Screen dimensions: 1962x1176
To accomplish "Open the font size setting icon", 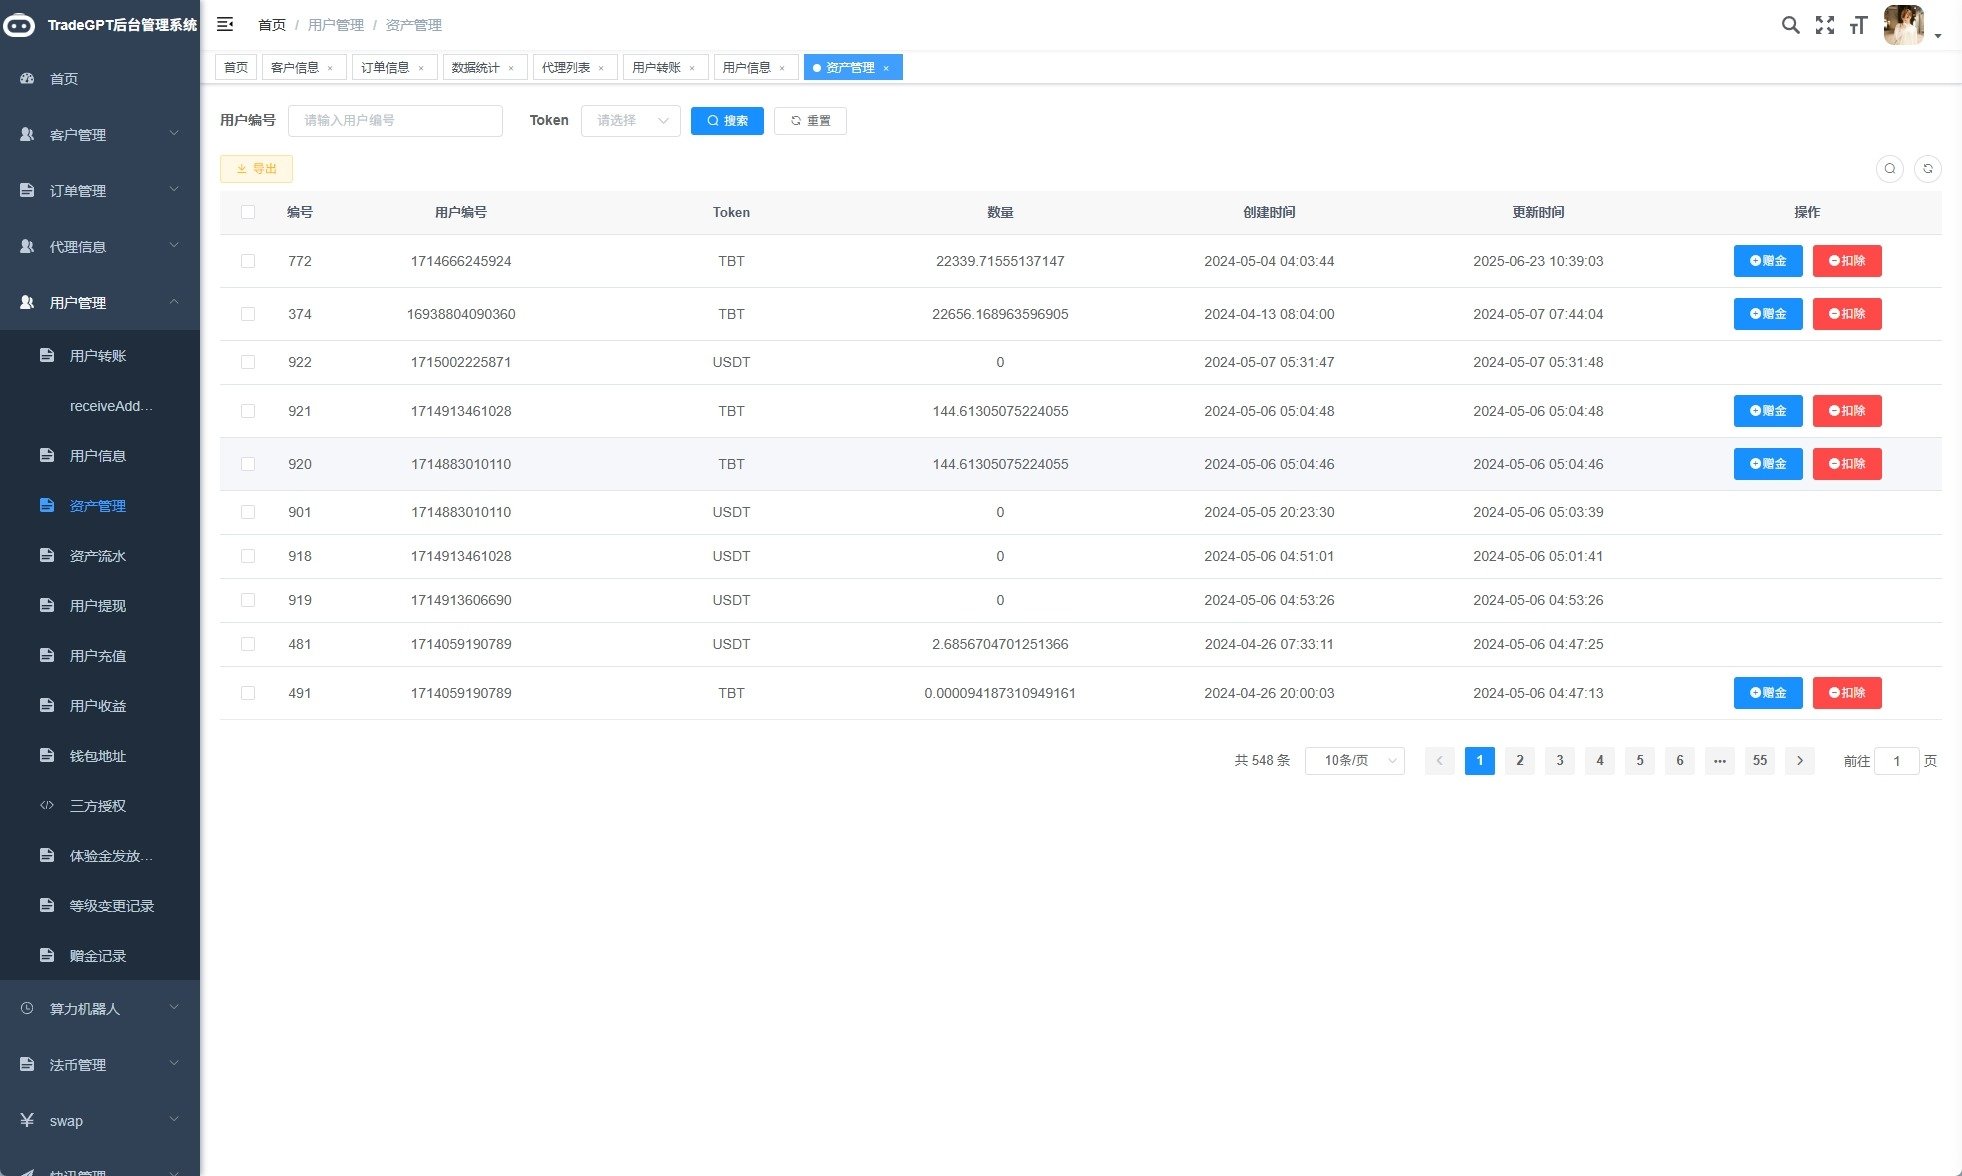I will 1858,25.
